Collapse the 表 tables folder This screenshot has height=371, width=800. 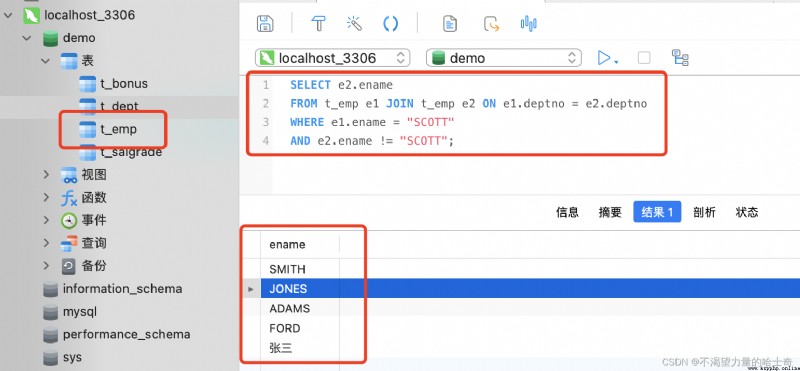46,61
